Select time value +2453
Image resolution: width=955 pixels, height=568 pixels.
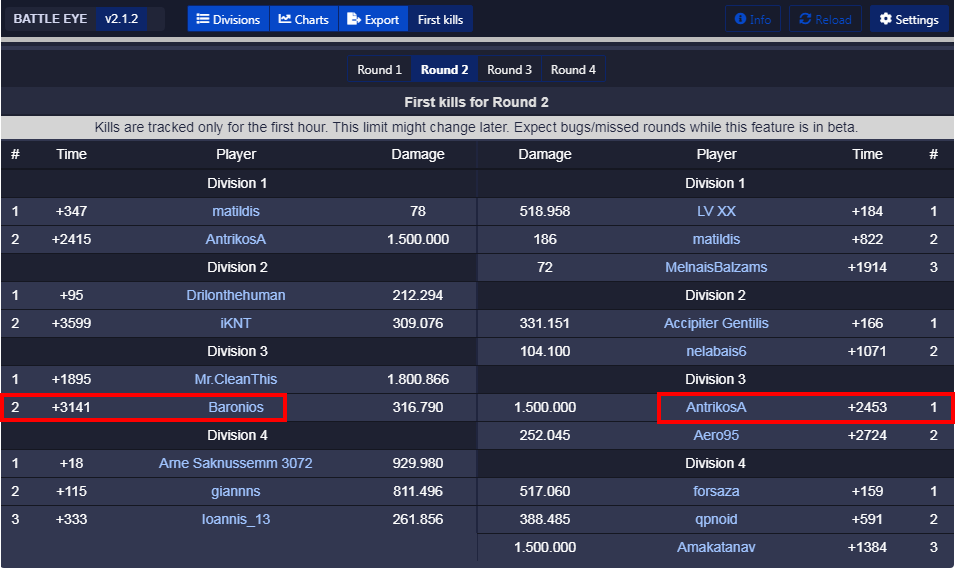click(867, 407)
